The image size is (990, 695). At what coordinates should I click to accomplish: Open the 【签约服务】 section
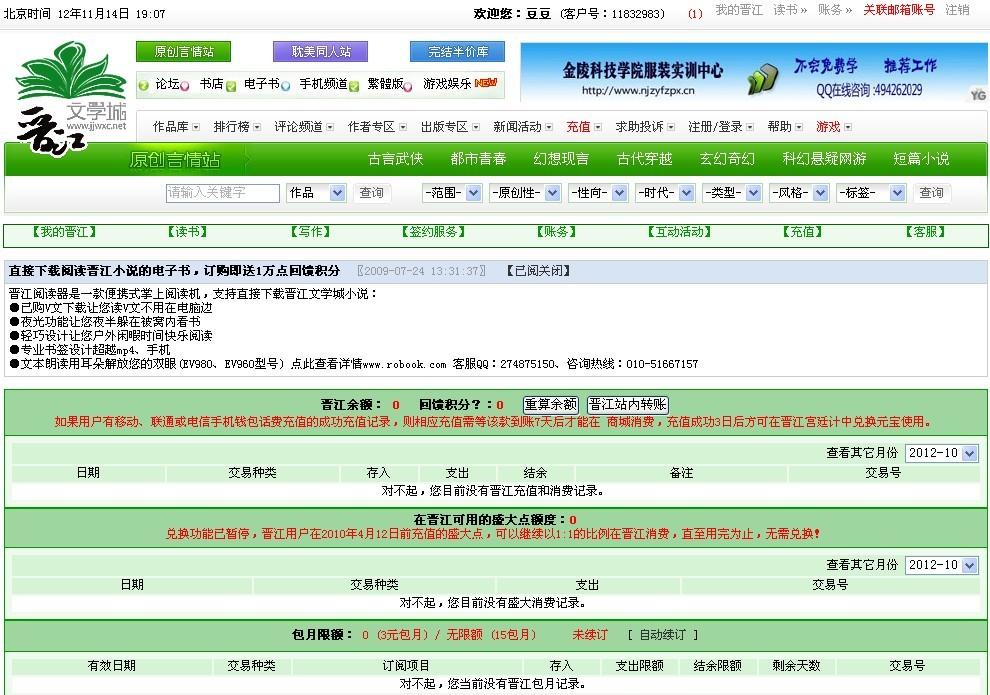(433, 232)
